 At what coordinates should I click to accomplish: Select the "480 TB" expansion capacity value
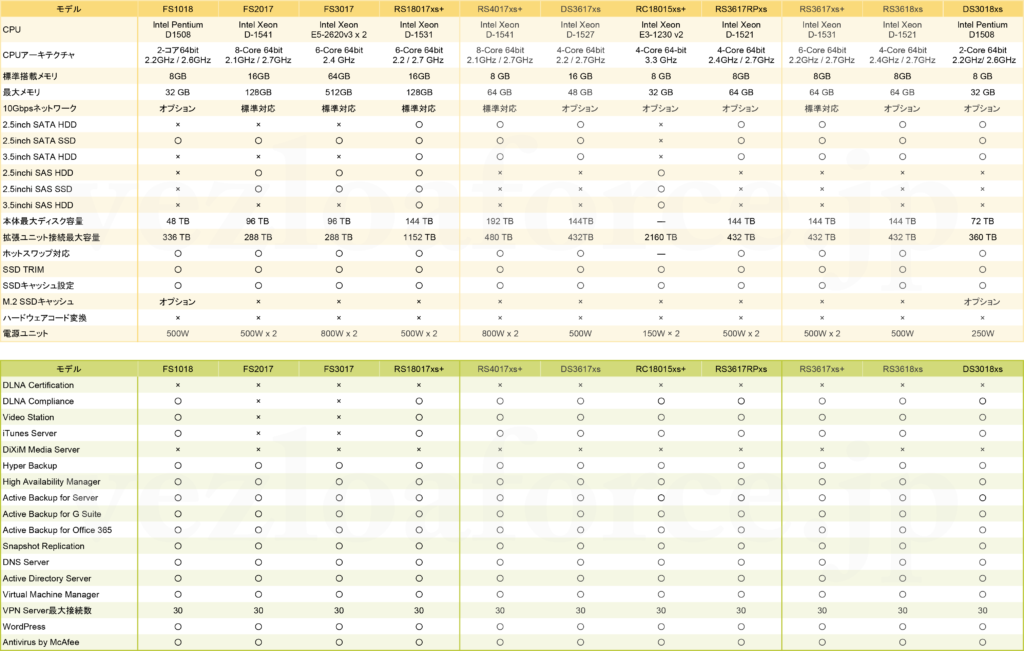point(500,238)
